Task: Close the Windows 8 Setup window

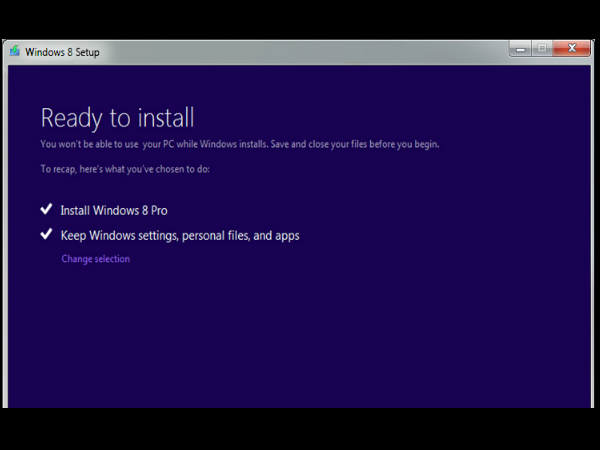Action: click(571, 49)
